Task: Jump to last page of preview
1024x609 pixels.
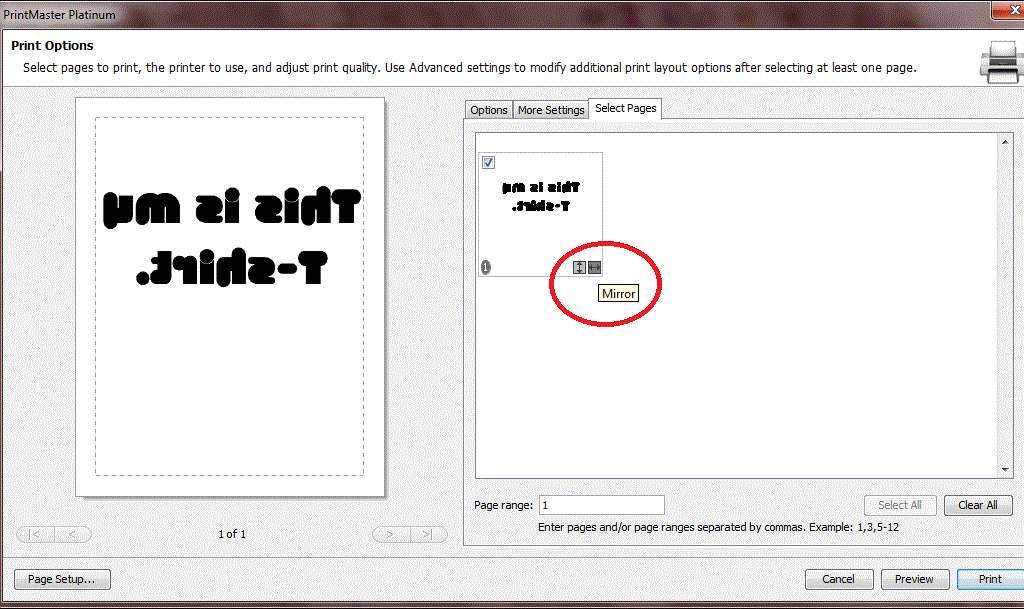Action: click(x=428, y=534)
